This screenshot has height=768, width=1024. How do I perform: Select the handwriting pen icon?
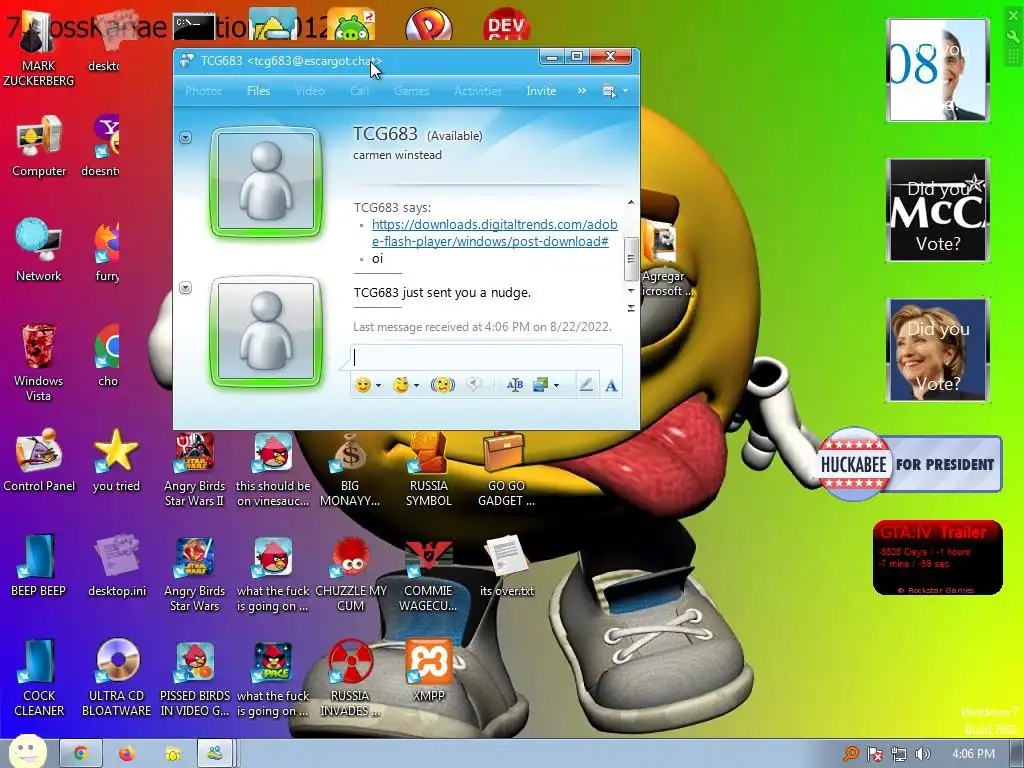[586, 385]
